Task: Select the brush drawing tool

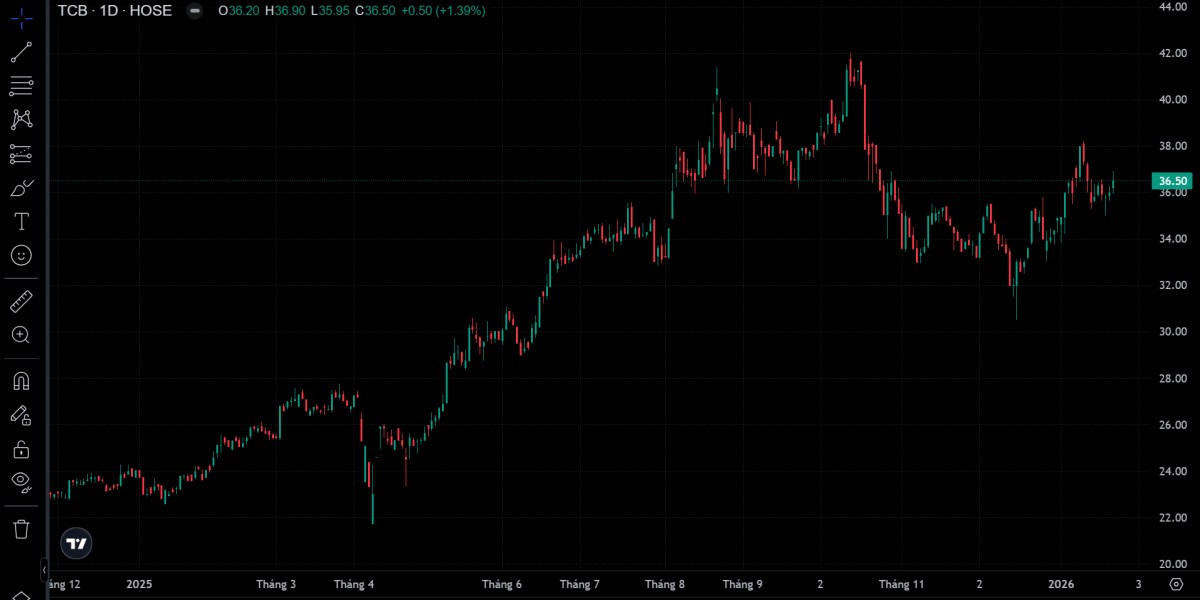Action: click(x=21, y=188)
